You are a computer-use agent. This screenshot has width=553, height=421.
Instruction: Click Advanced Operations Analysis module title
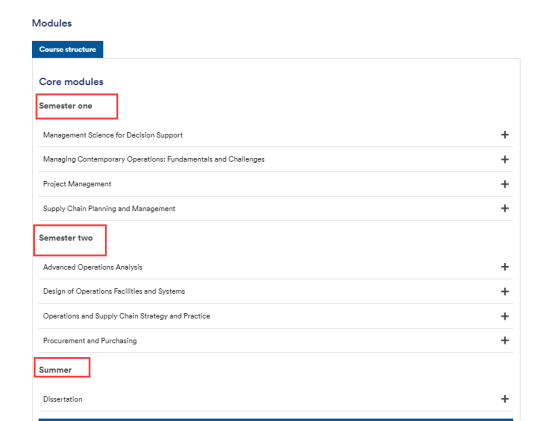93,267
